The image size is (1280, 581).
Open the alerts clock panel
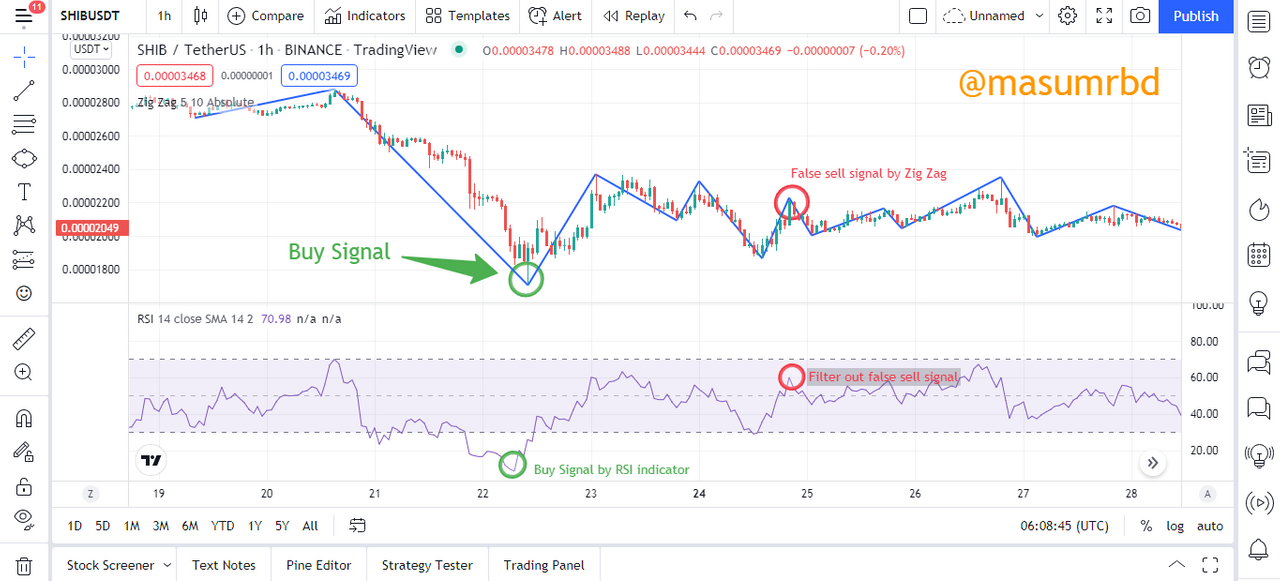pos(1260,68)
